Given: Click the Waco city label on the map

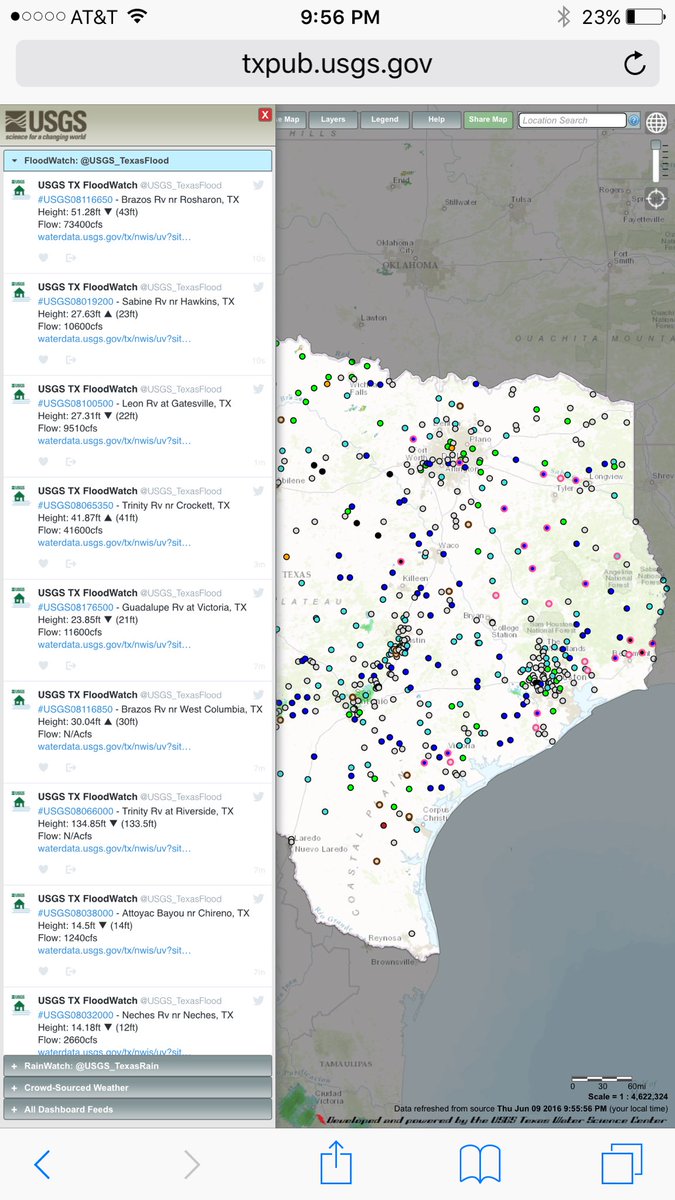Looking at the screenshot, I should coord(450,545).
